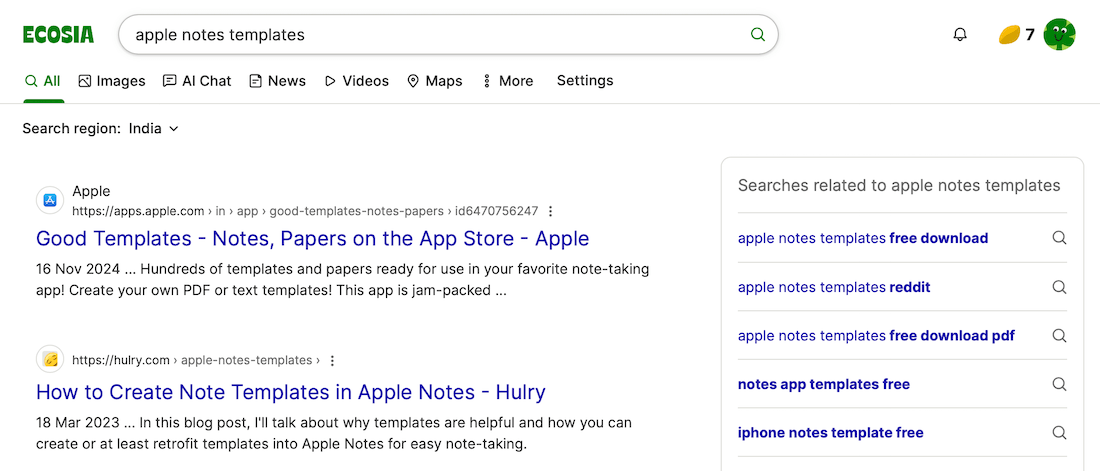Open the notifications bell

point(960,35)
